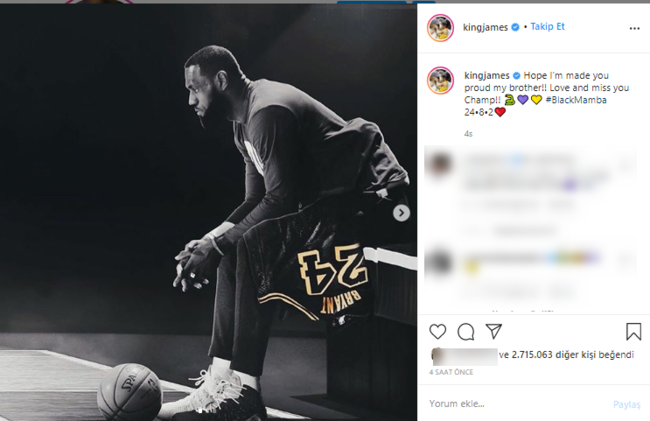This screenshot has width=650, height=421.
Task: Open the second commenter's blurred avatar
Action: (438, 262)
